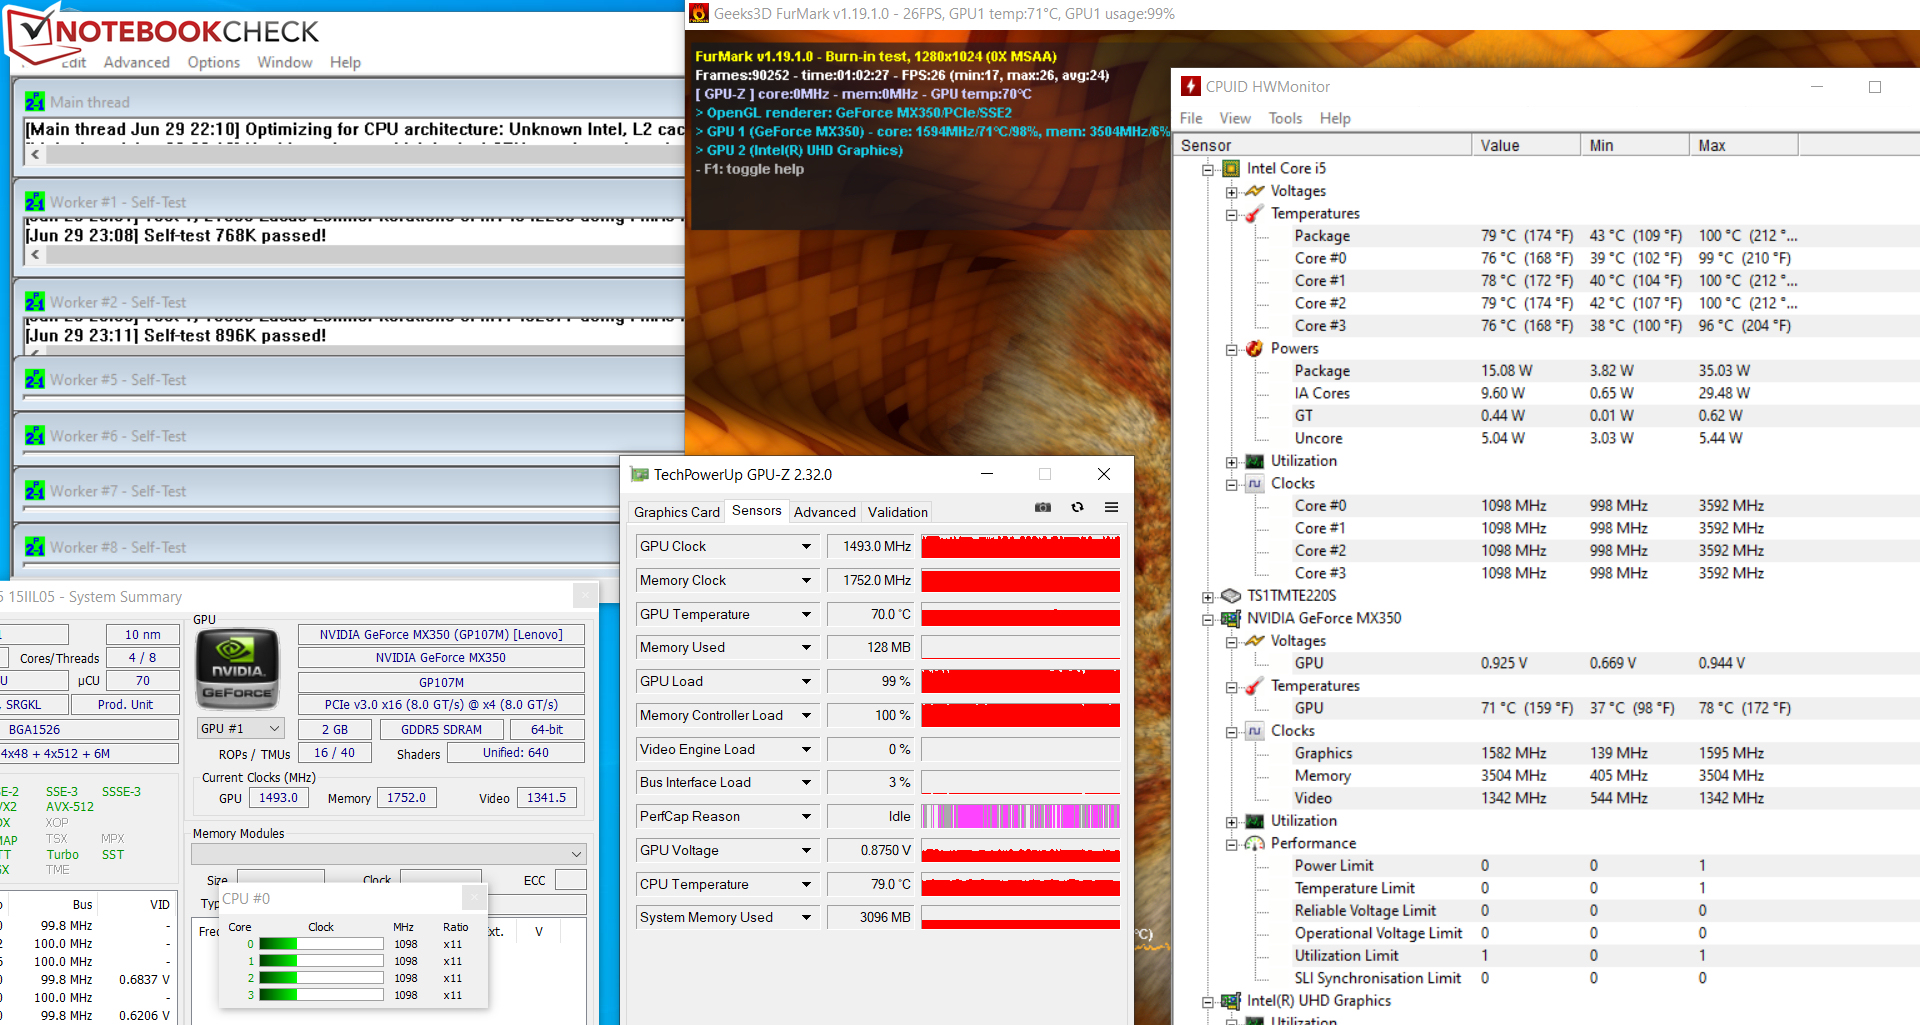Open GPU Clock sensor dropdown in GPU-Z
Screen dimensions: 1920x1025
(806, 546)
